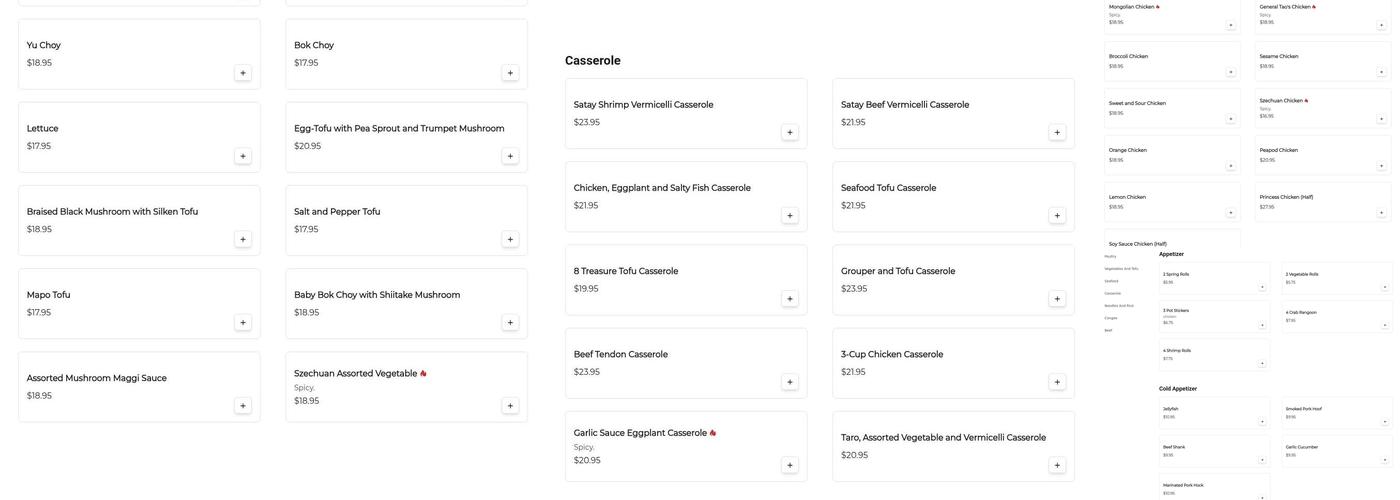1400x500 pixels.
Task: Open the Taro, Assorted Vegetable and Vermicelli Casserole item
Action: 943,438
